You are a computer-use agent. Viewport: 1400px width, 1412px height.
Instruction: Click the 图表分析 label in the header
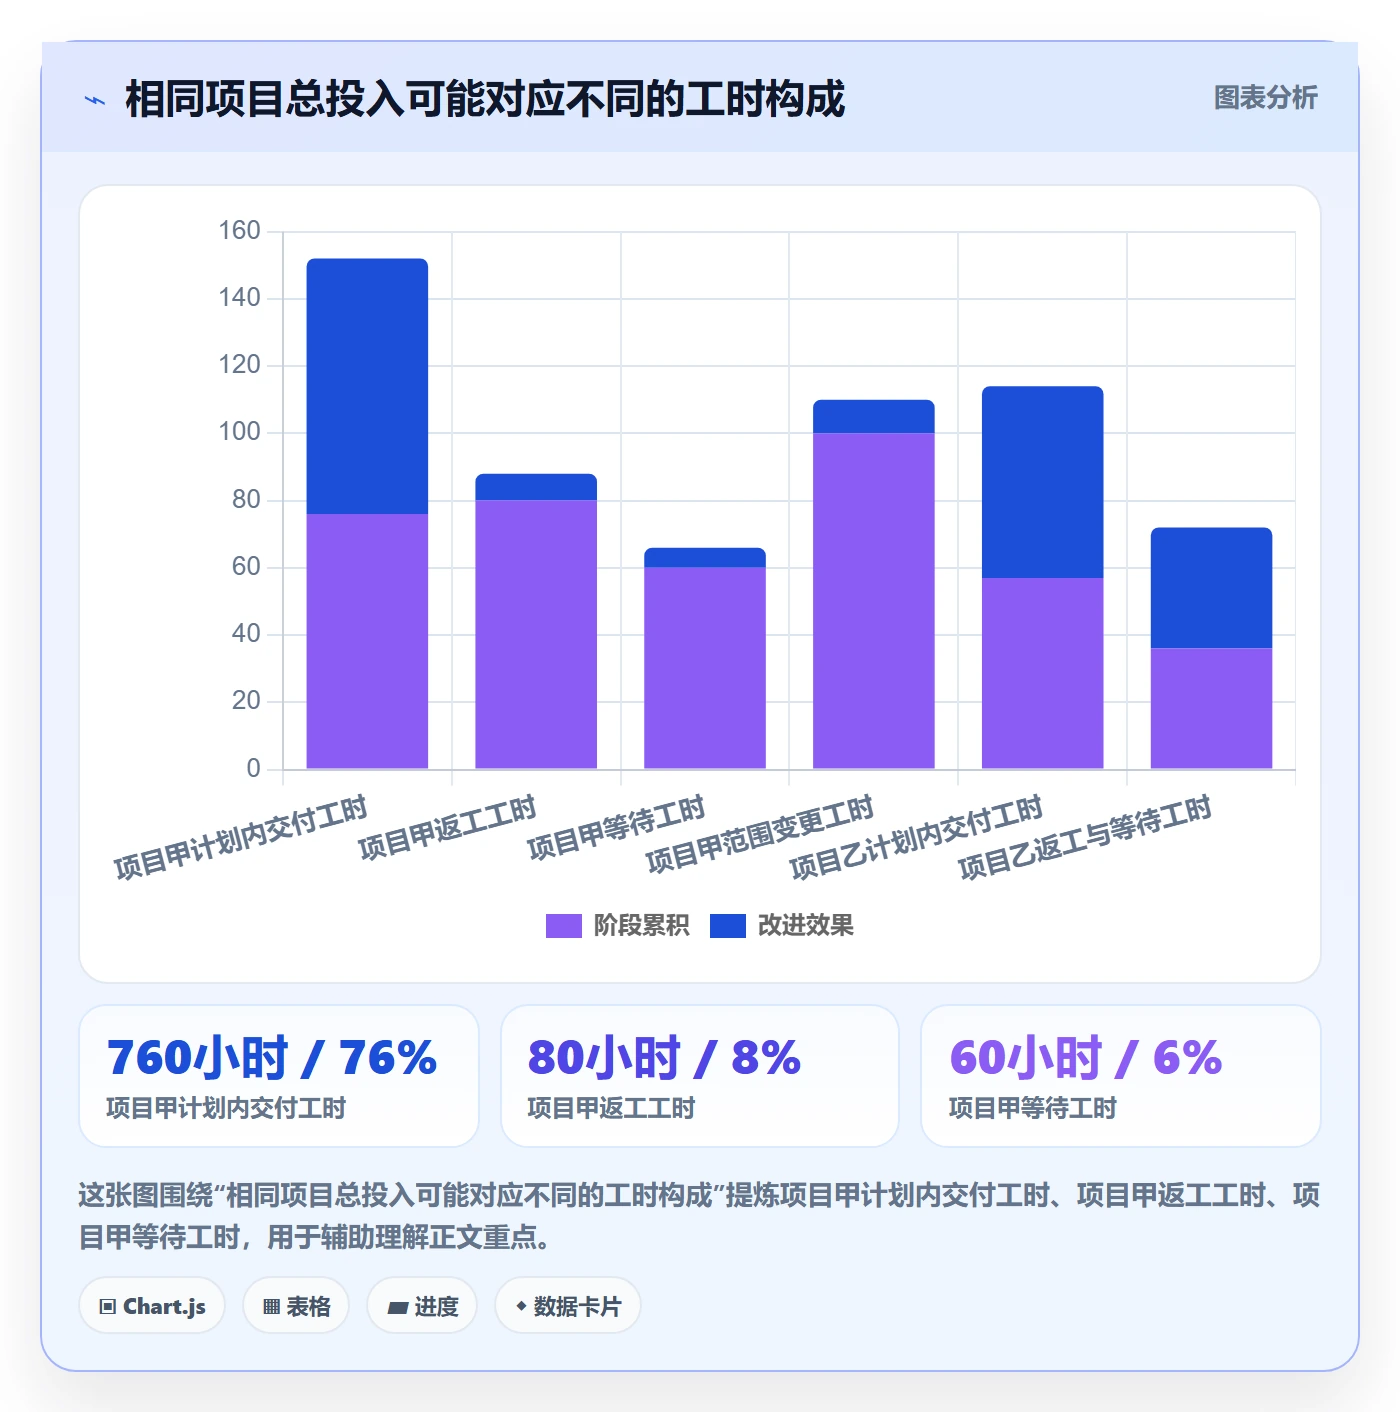pos(1265,98)
